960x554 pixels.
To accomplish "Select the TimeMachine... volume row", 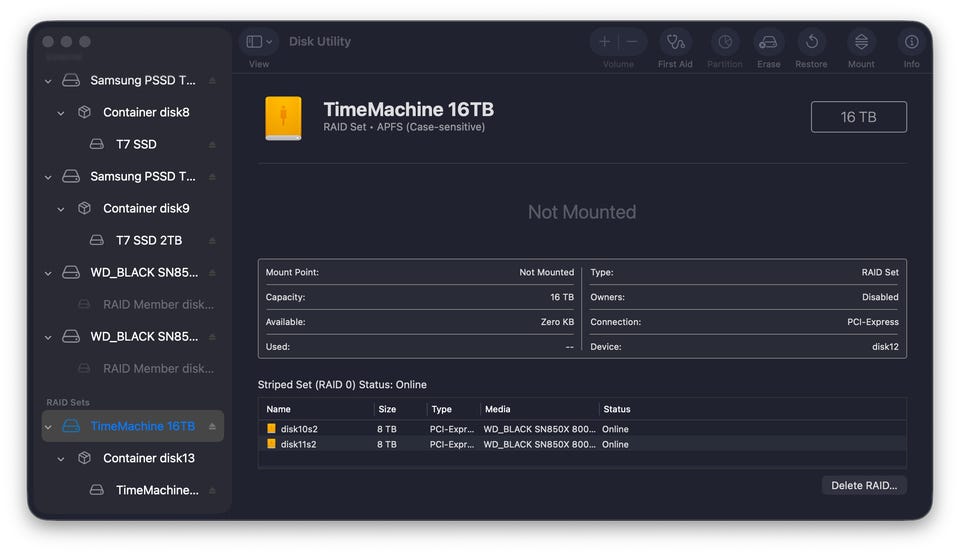I will pos(132,490).
